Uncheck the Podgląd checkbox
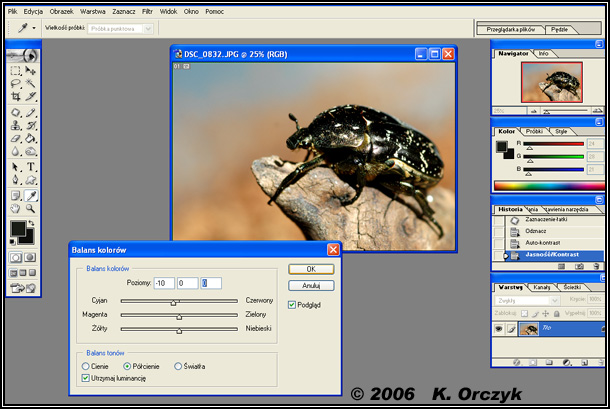Viewport: 610px width, 409px height. [292, 305]
